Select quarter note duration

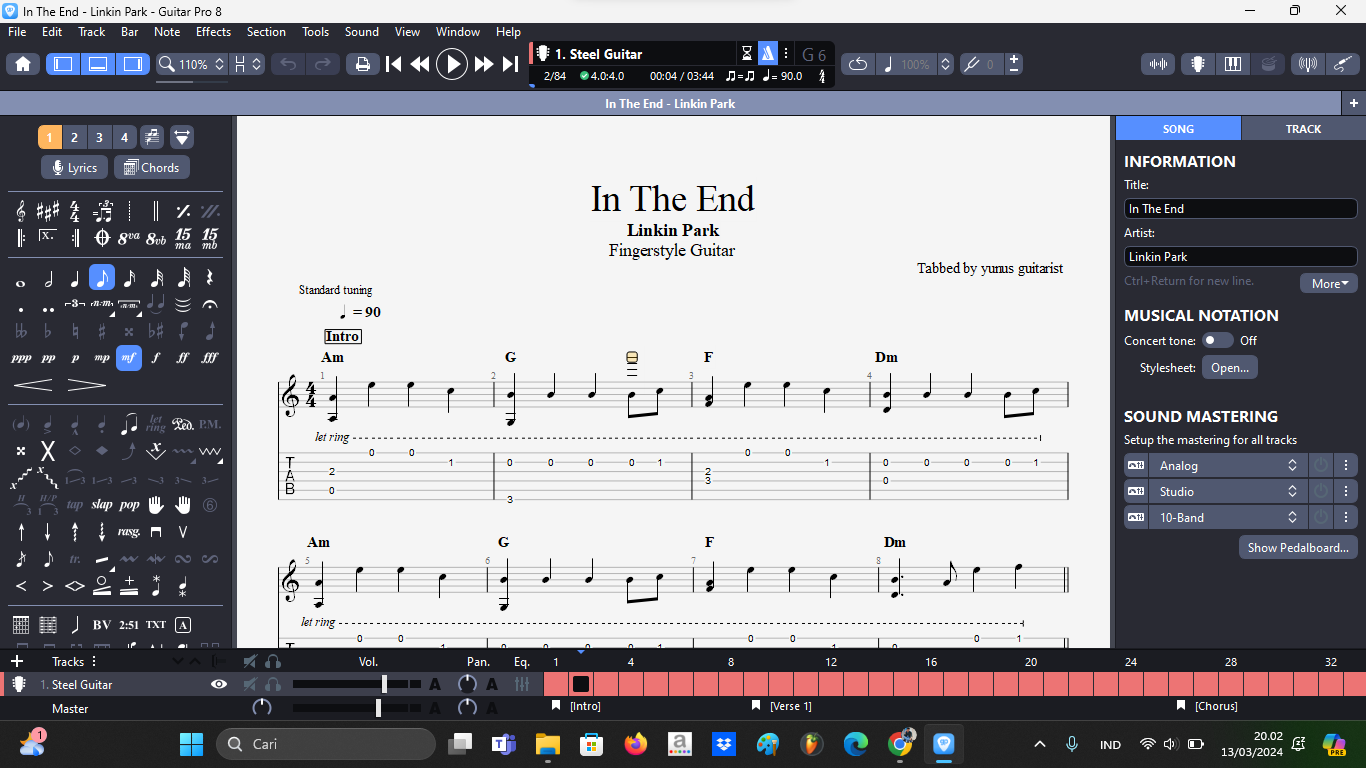coord(74,279)
